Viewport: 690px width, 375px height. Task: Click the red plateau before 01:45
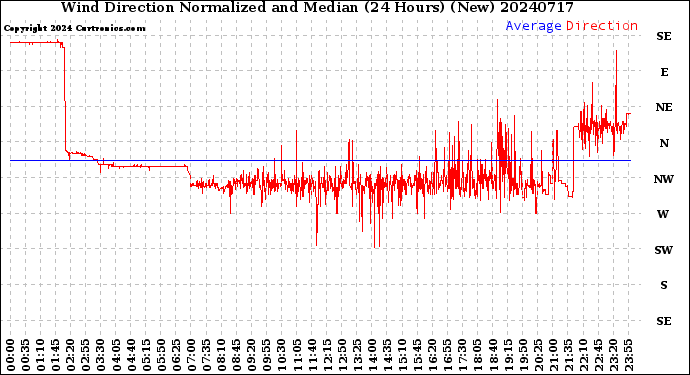point(35,42)
